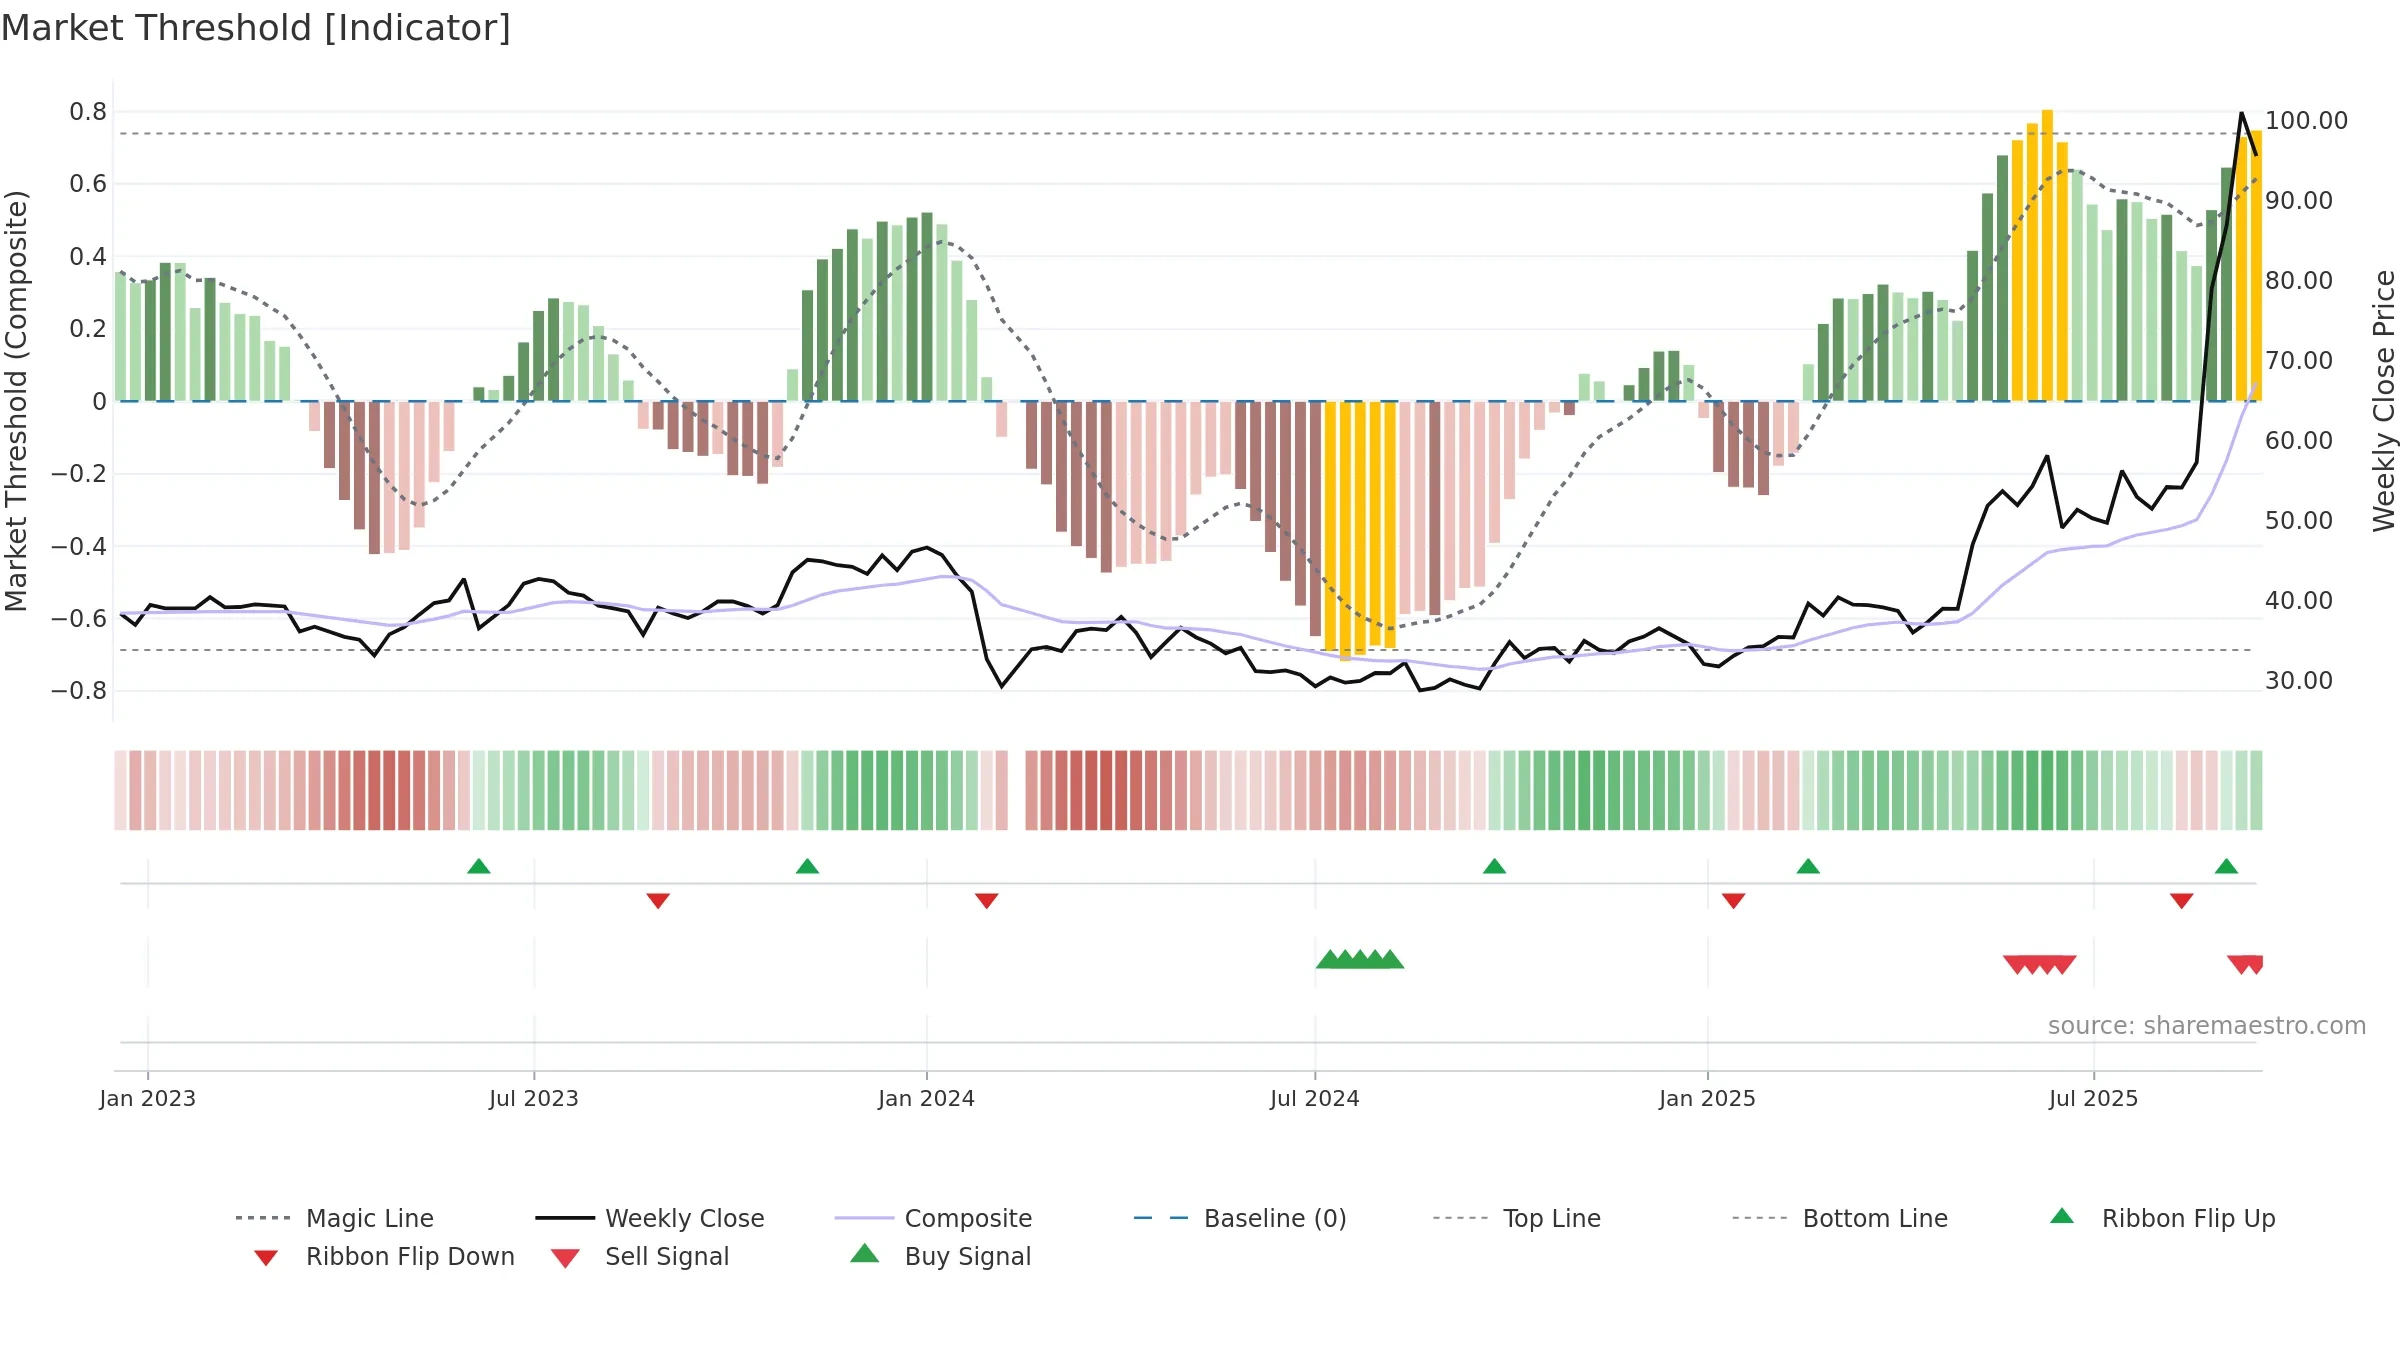2400x1350 pixels.
Task: Click the Jan 2024 x-axis label
Action: (x=927, y=1098)
